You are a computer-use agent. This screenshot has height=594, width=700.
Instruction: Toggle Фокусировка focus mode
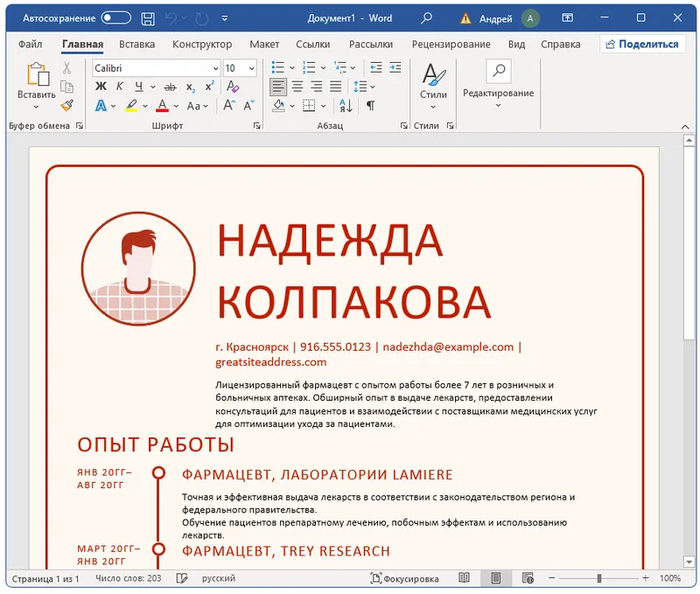click(x=405, y=578)
